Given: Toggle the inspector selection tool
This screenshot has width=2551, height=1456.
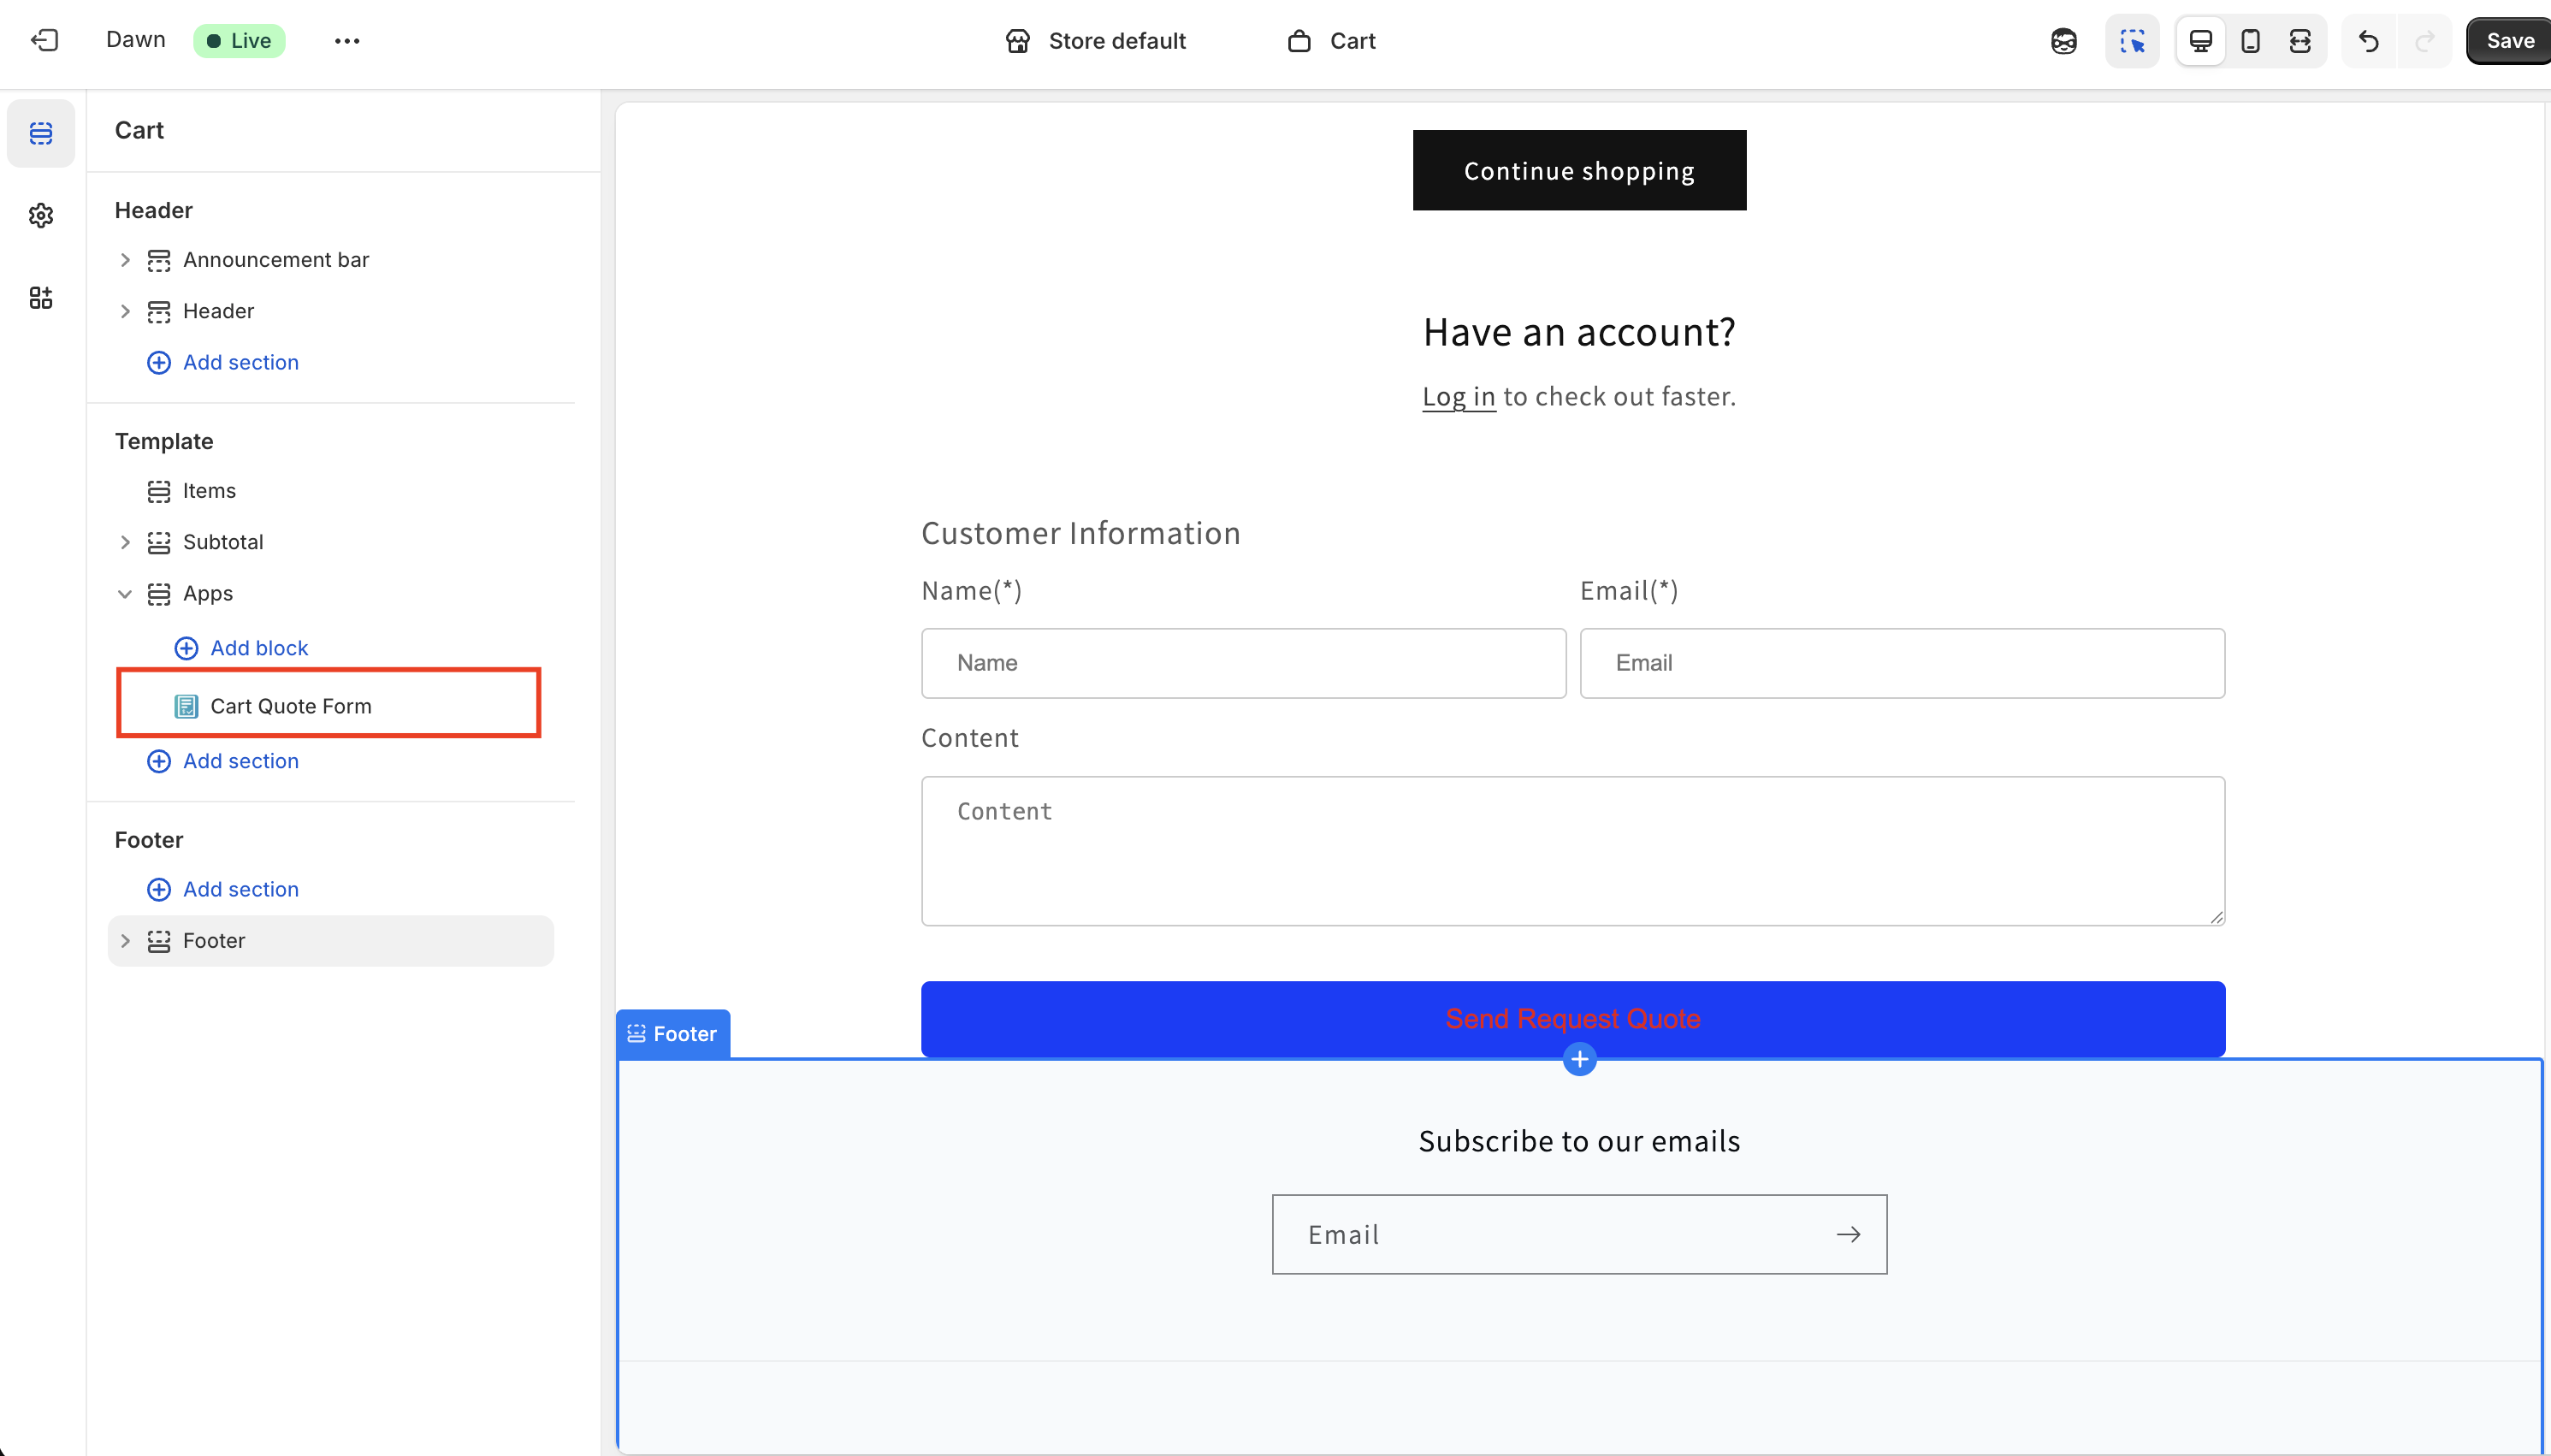Looking at the screenshot, I should [x=2132, y=41].
